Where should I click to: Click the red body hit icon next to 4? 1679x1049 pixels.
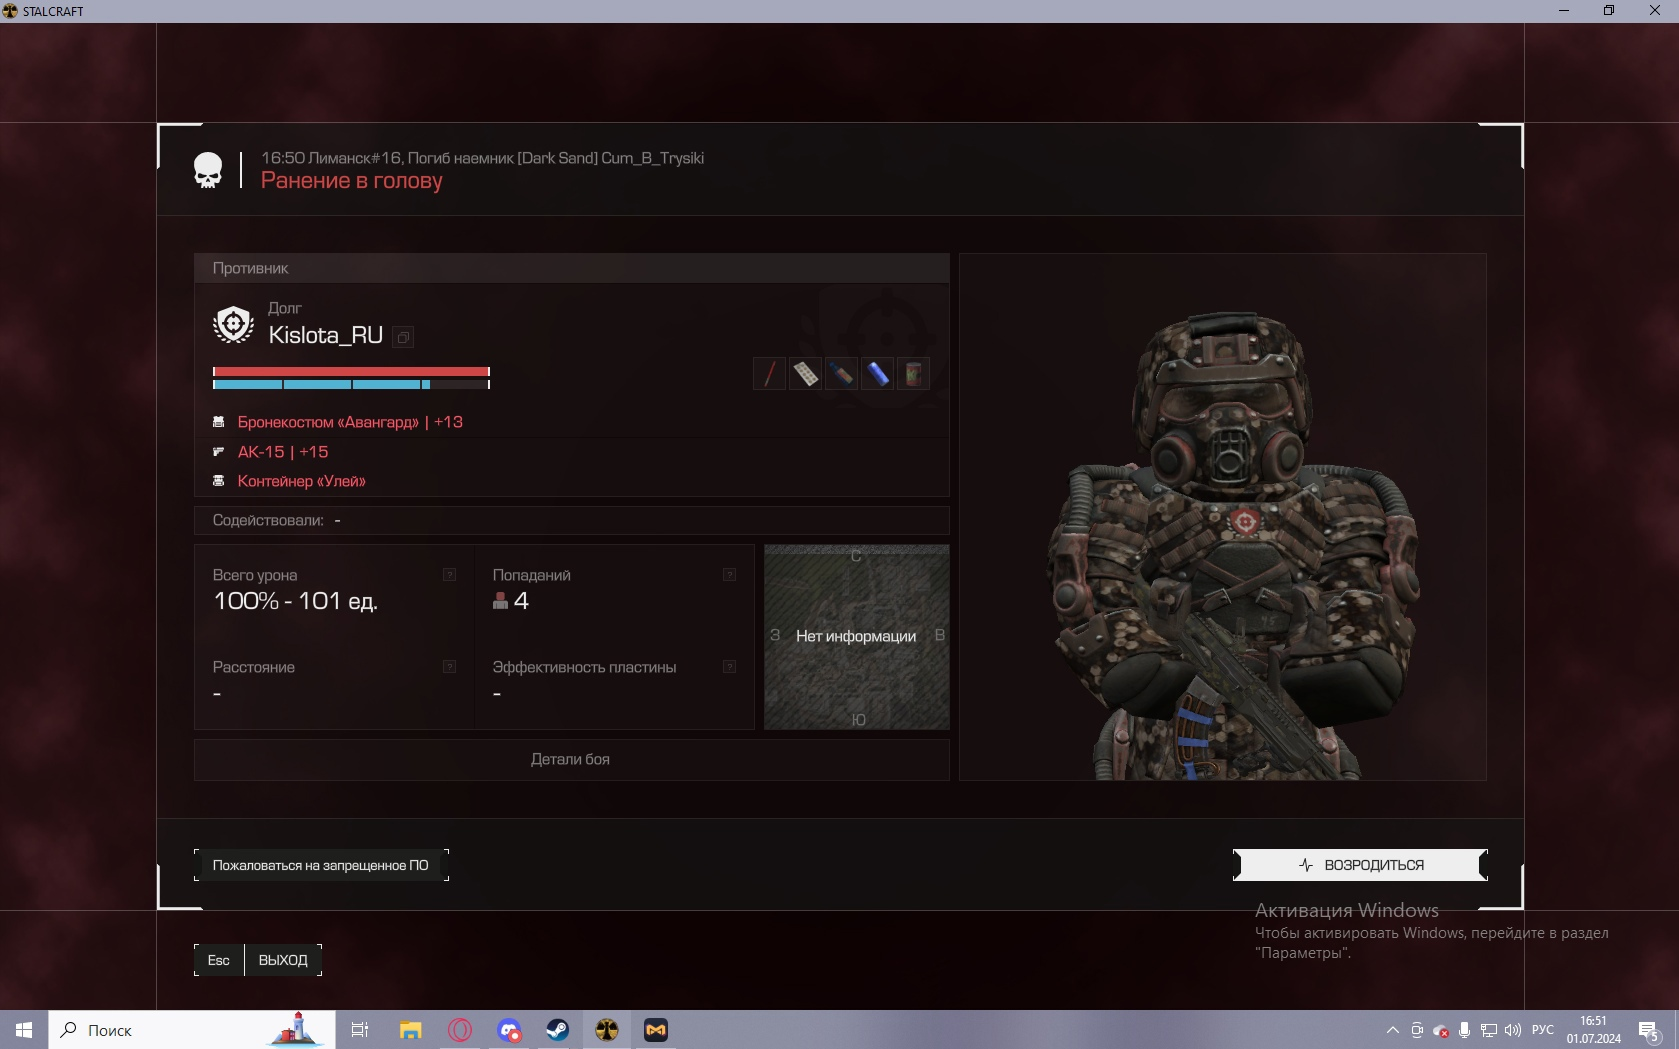tap(501, 601)
